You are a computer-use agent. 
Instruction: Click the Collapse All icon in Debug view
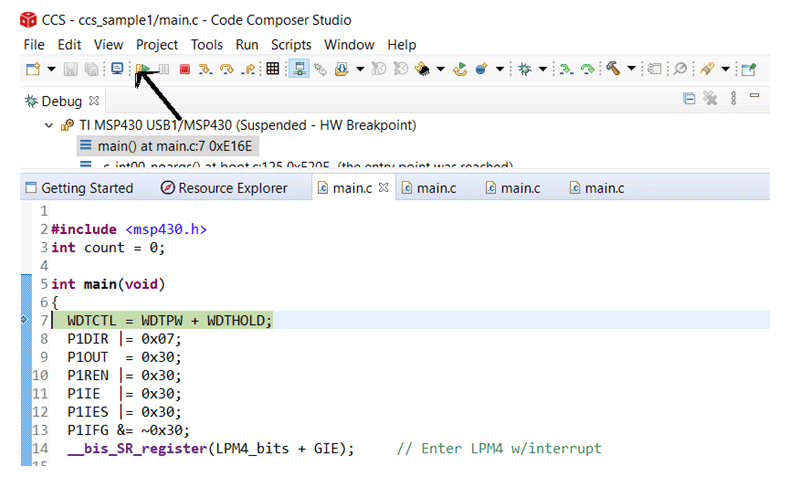click(x=689, y=98)
